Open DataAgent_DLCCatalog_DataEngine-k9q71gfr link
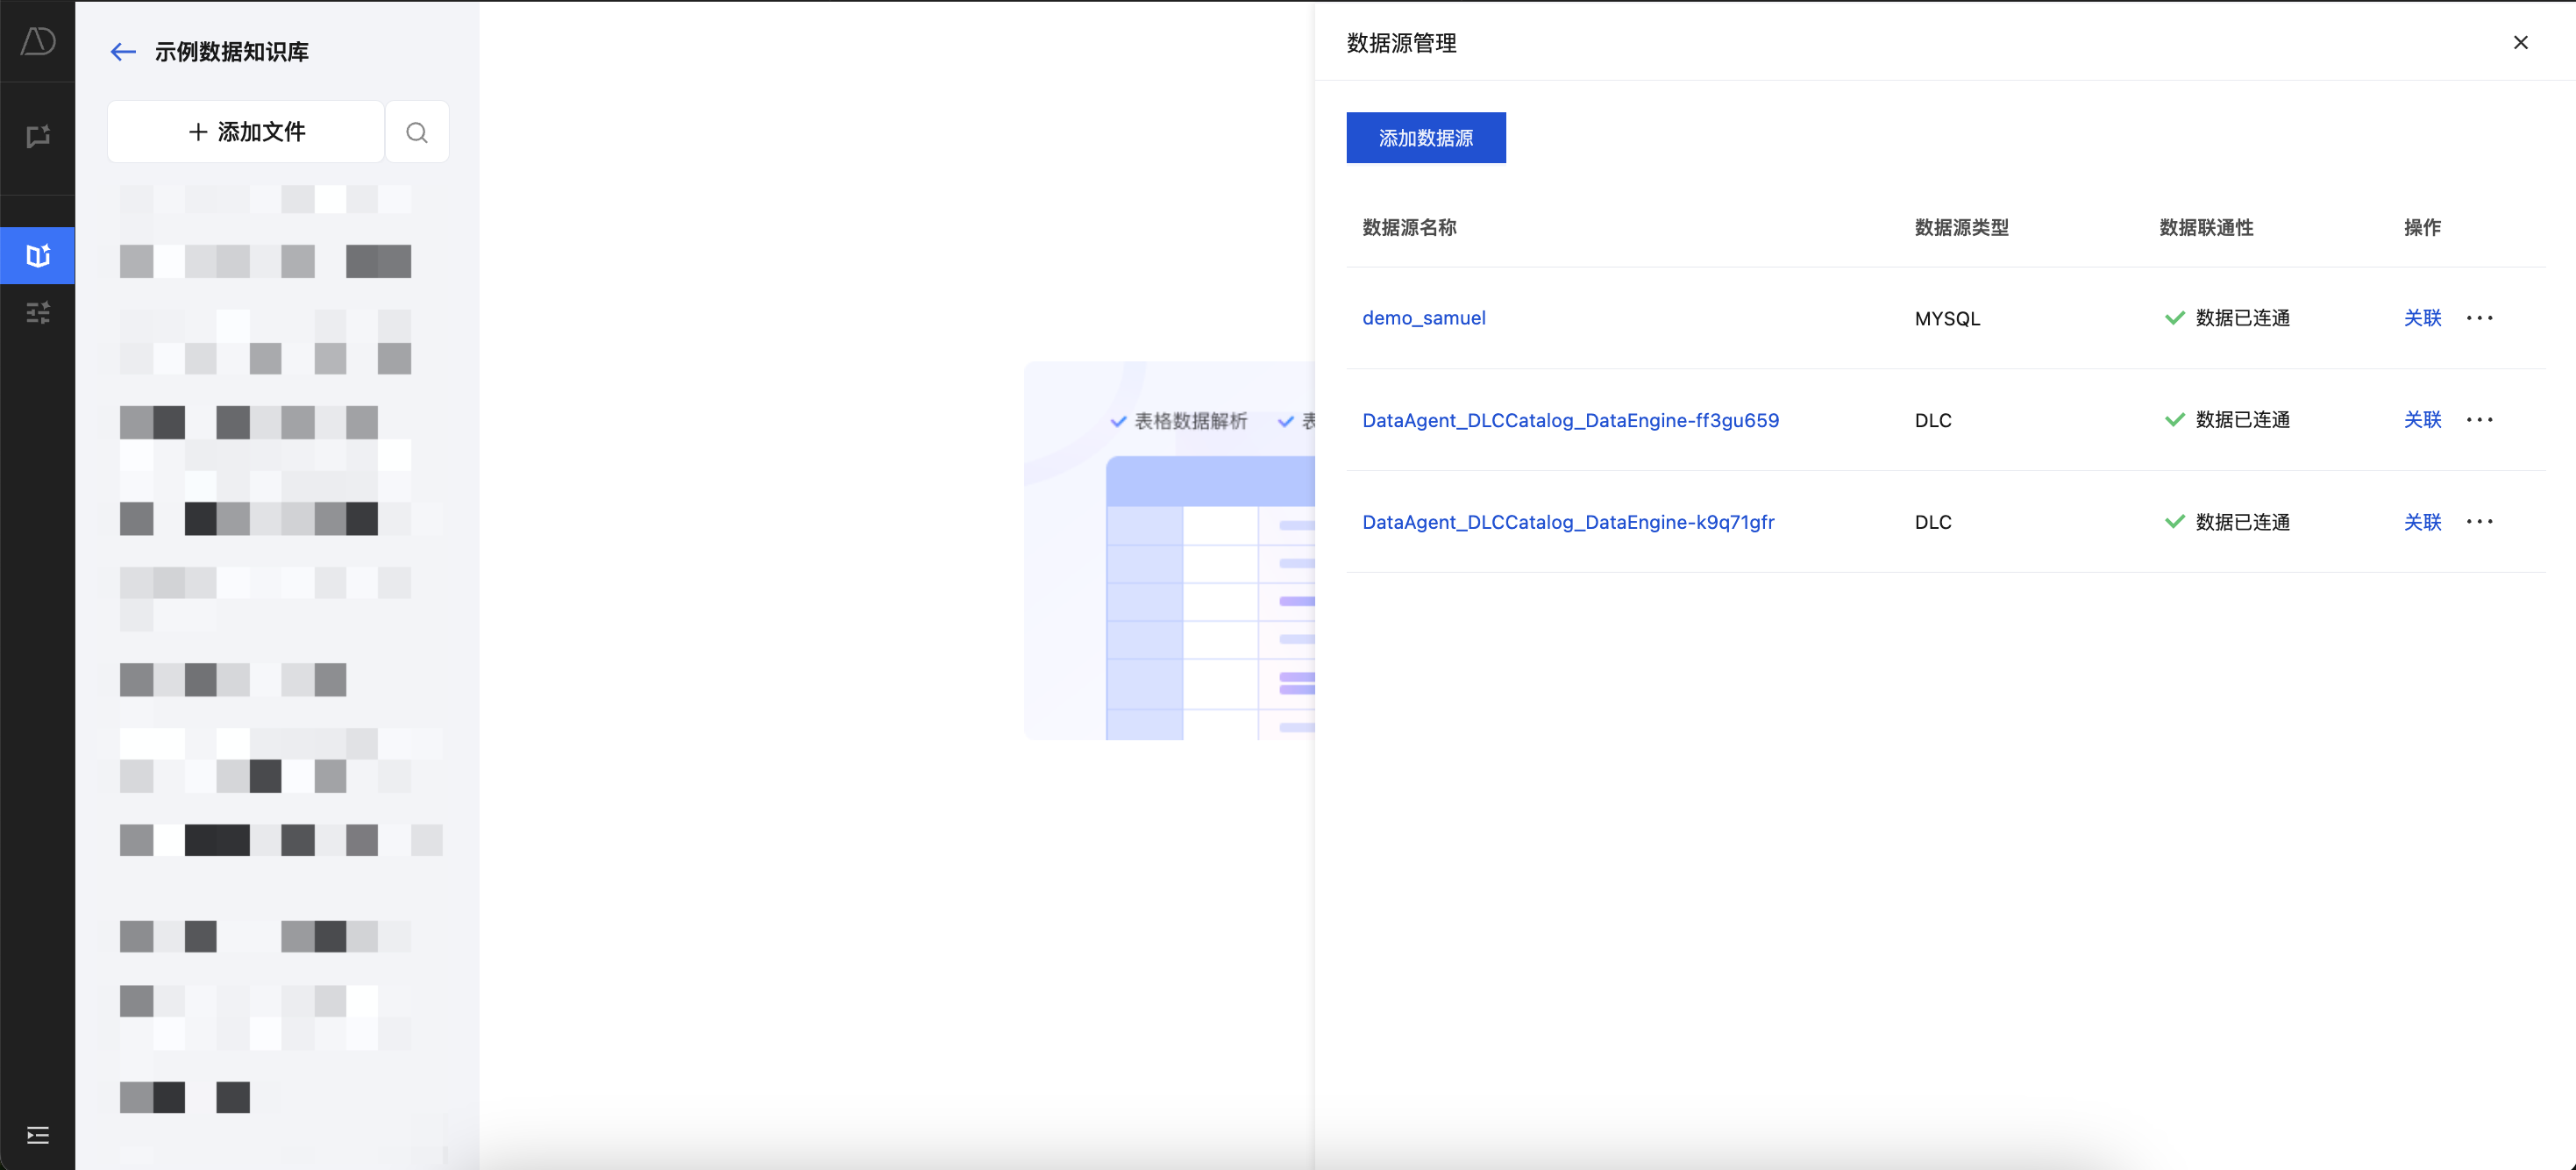The image size is (2576, 1170). 1567,522
